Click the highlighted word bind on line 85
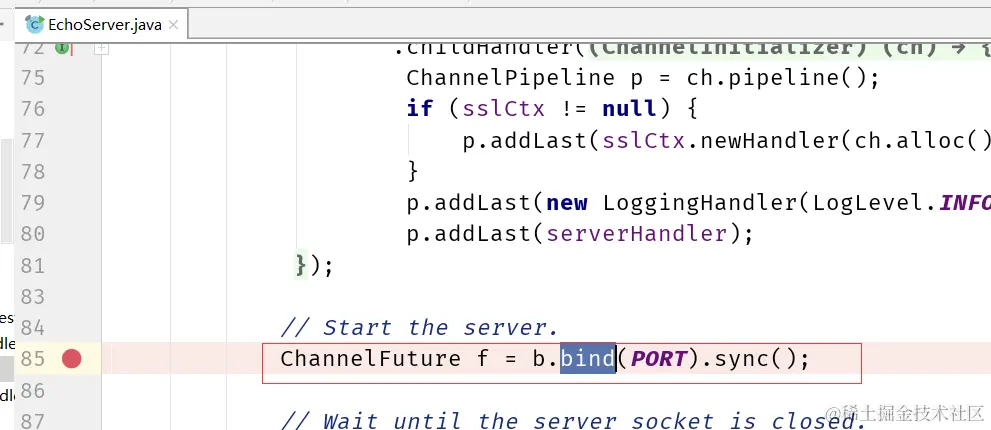The height and width of the screenshot is (430, 991). [588, 359]
